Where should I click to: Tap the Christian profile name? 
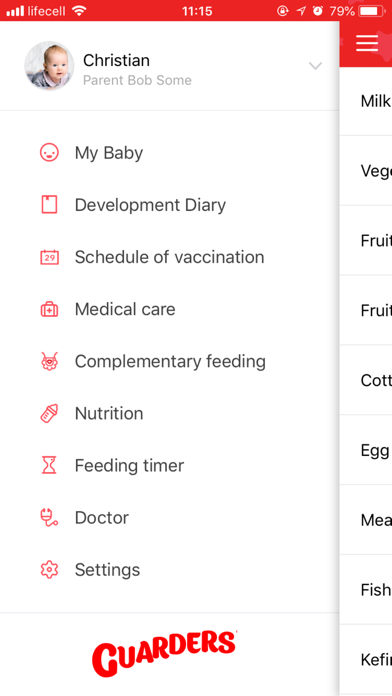point(116,60)
